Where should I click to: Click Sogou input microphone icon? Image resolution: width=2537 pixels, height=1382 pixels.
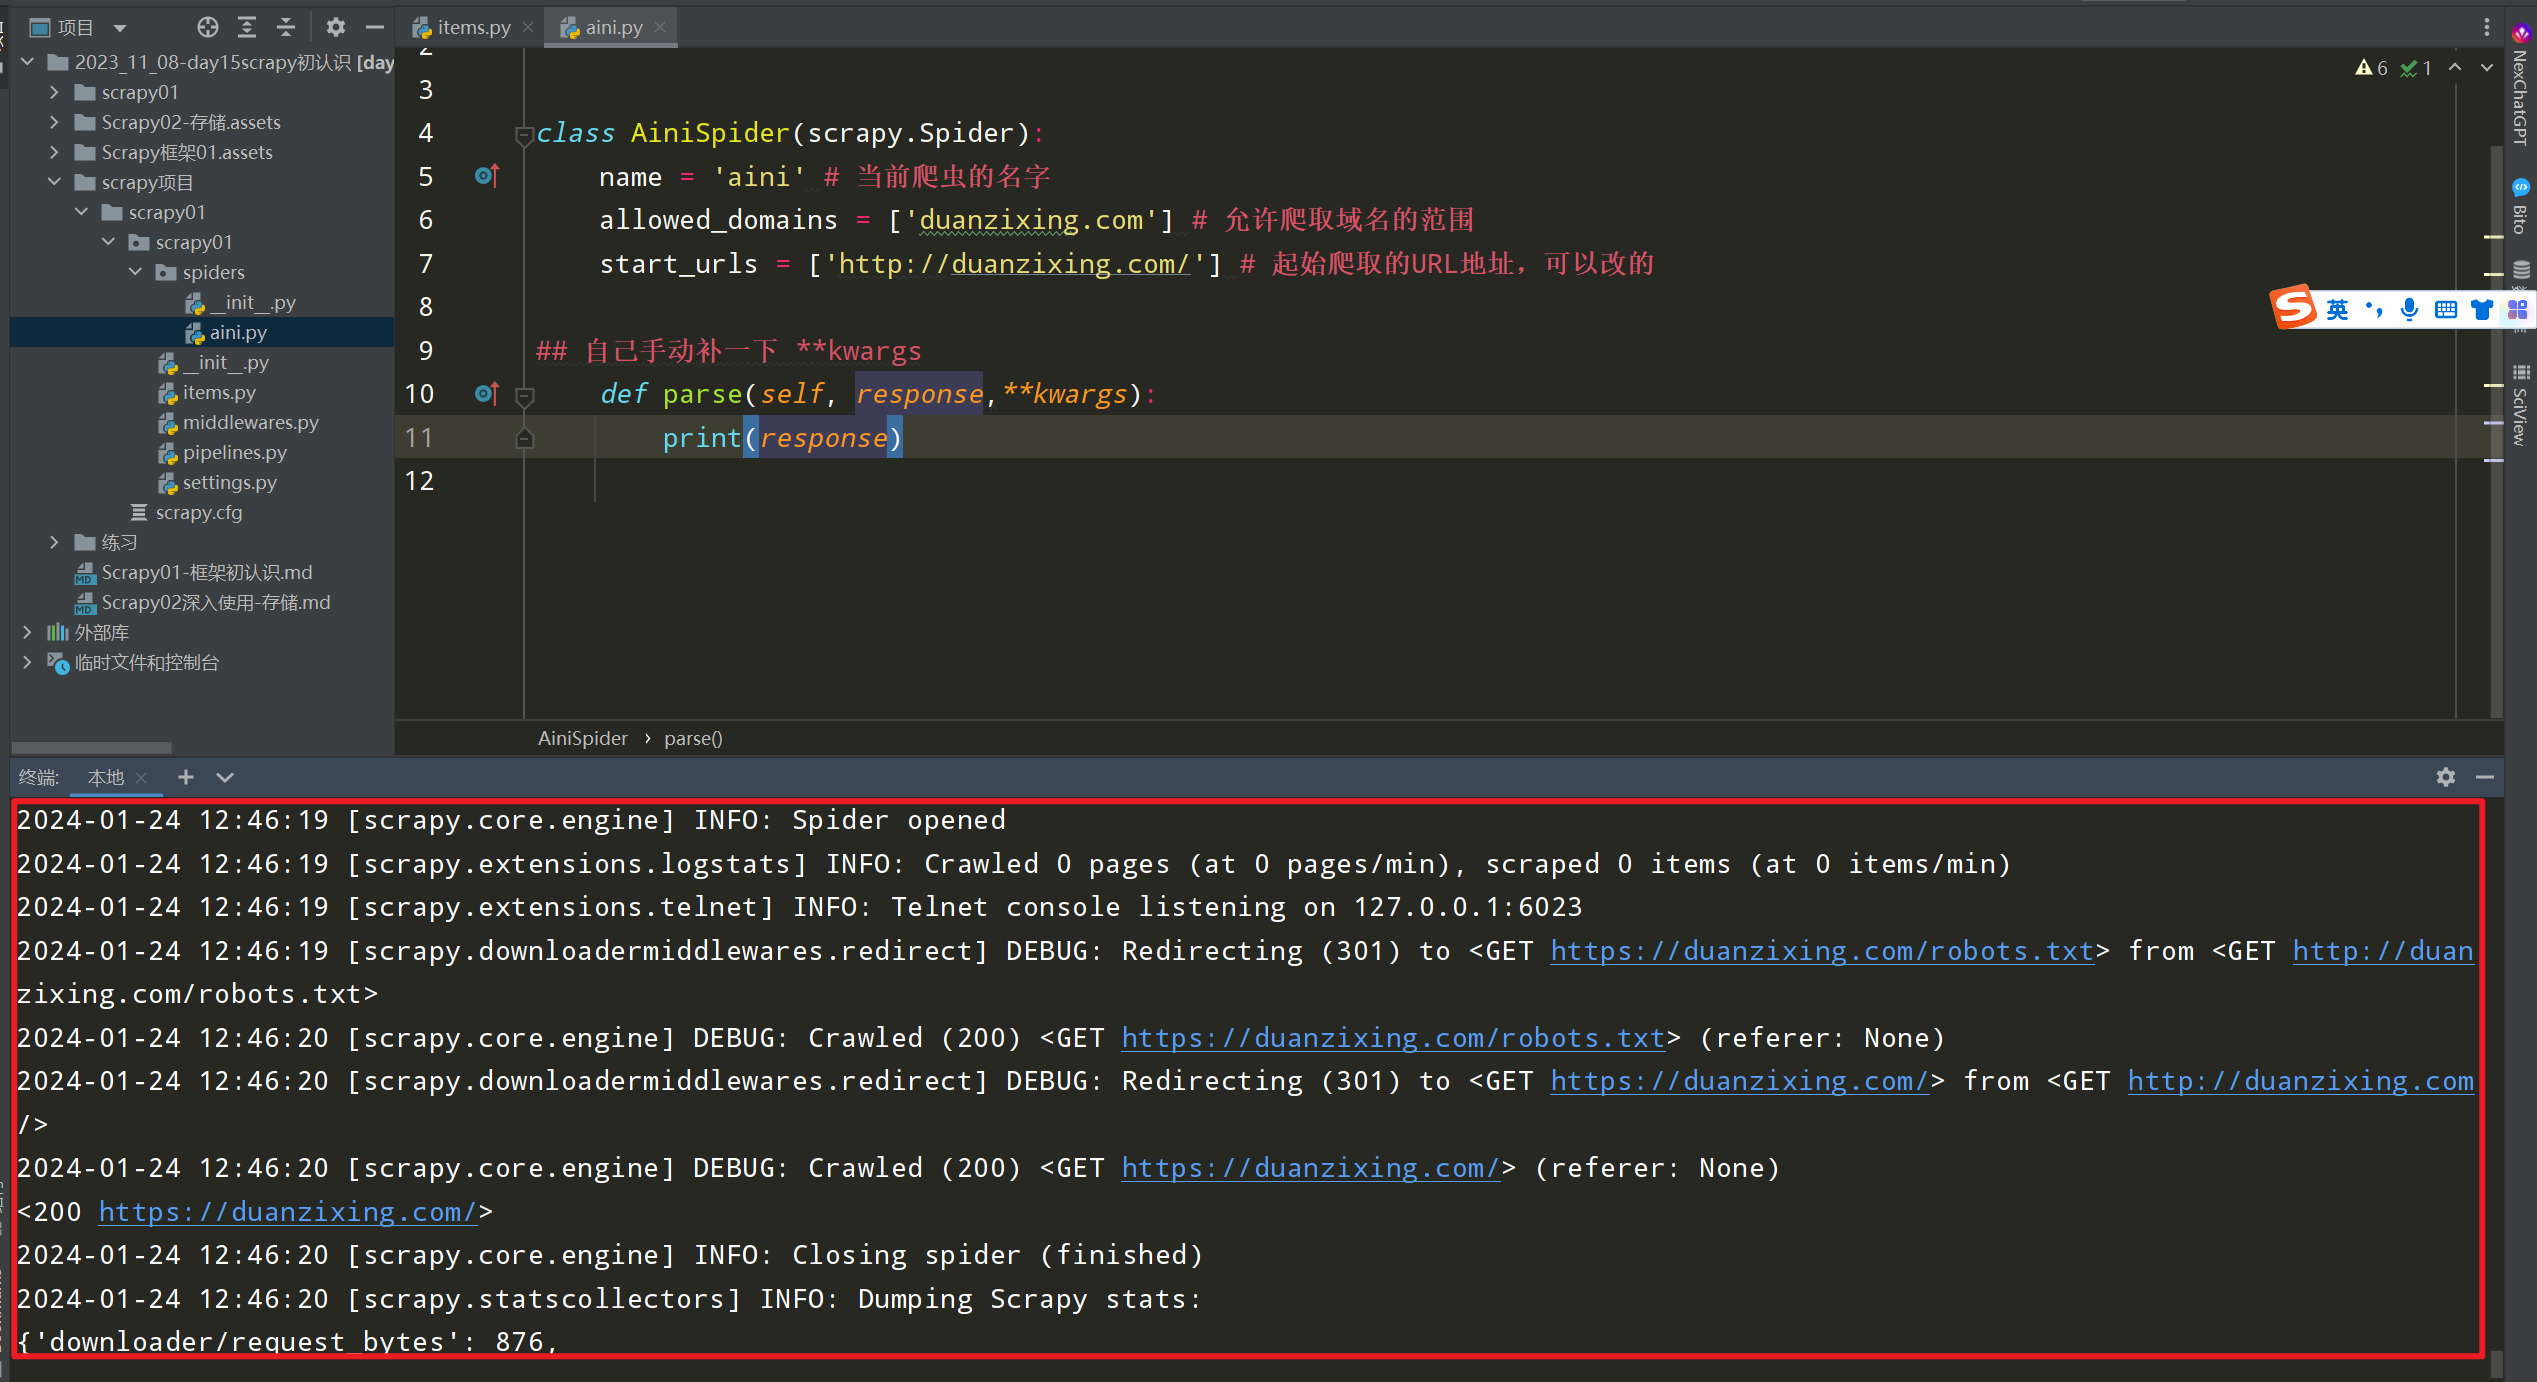click(2409, 309)
